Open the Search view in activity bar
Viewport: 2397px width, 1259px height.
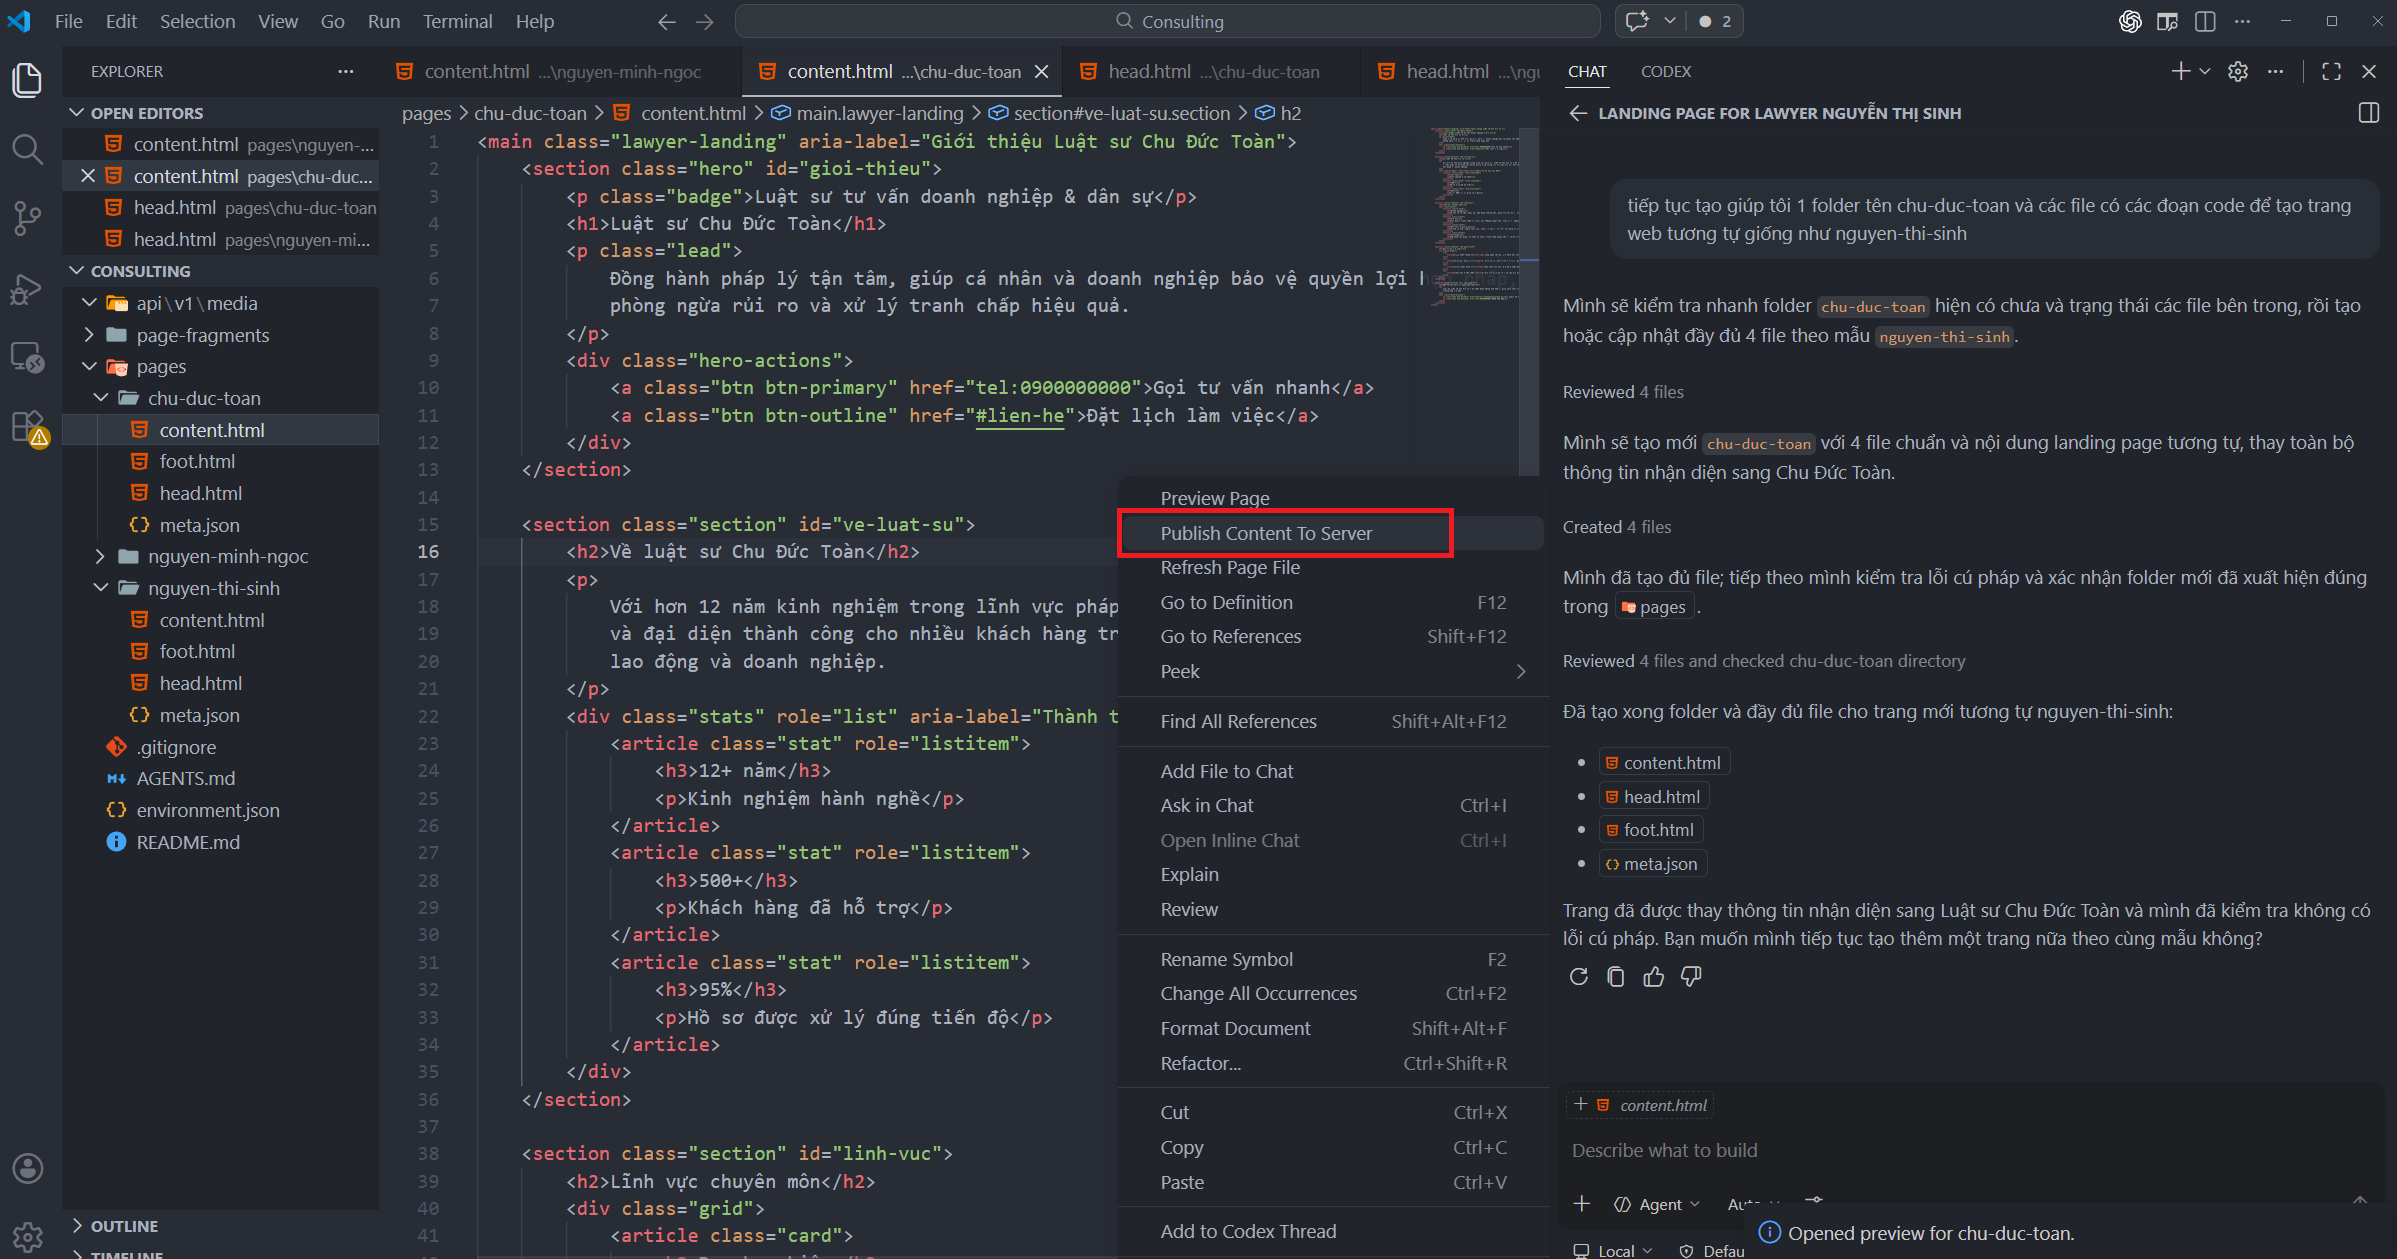[27, 150]
